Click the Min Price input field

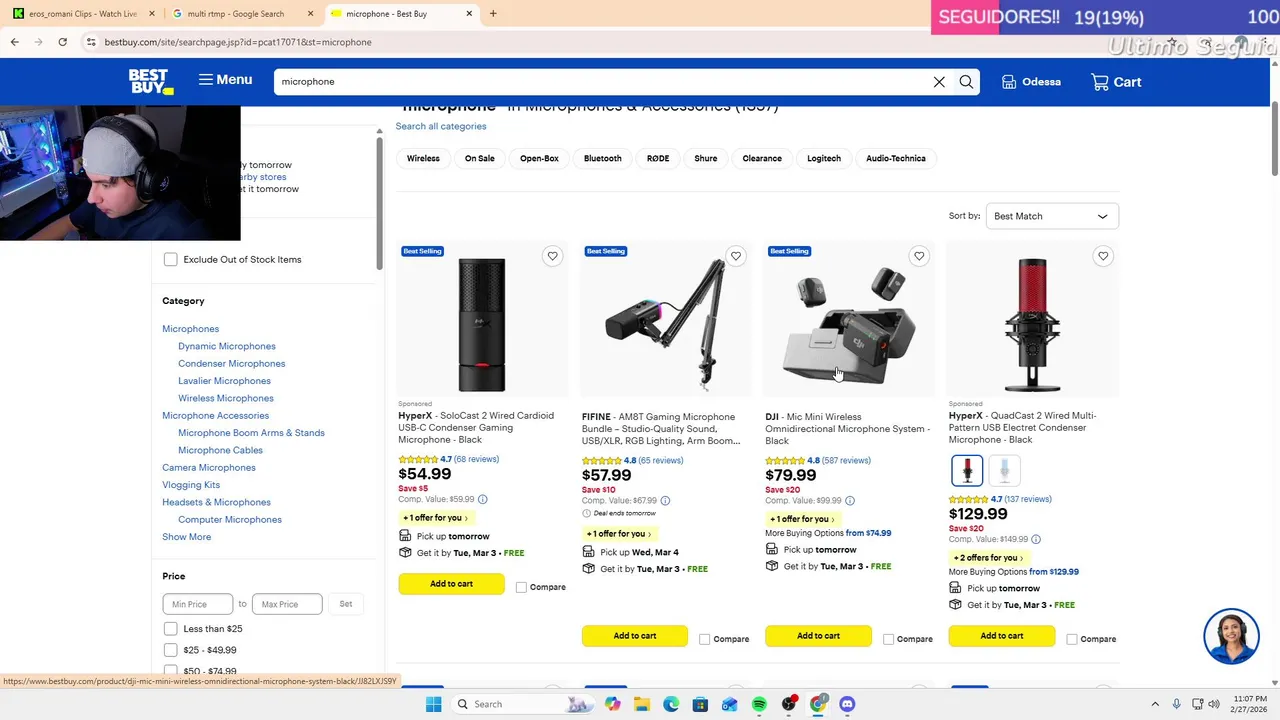(x=197, y=604)
